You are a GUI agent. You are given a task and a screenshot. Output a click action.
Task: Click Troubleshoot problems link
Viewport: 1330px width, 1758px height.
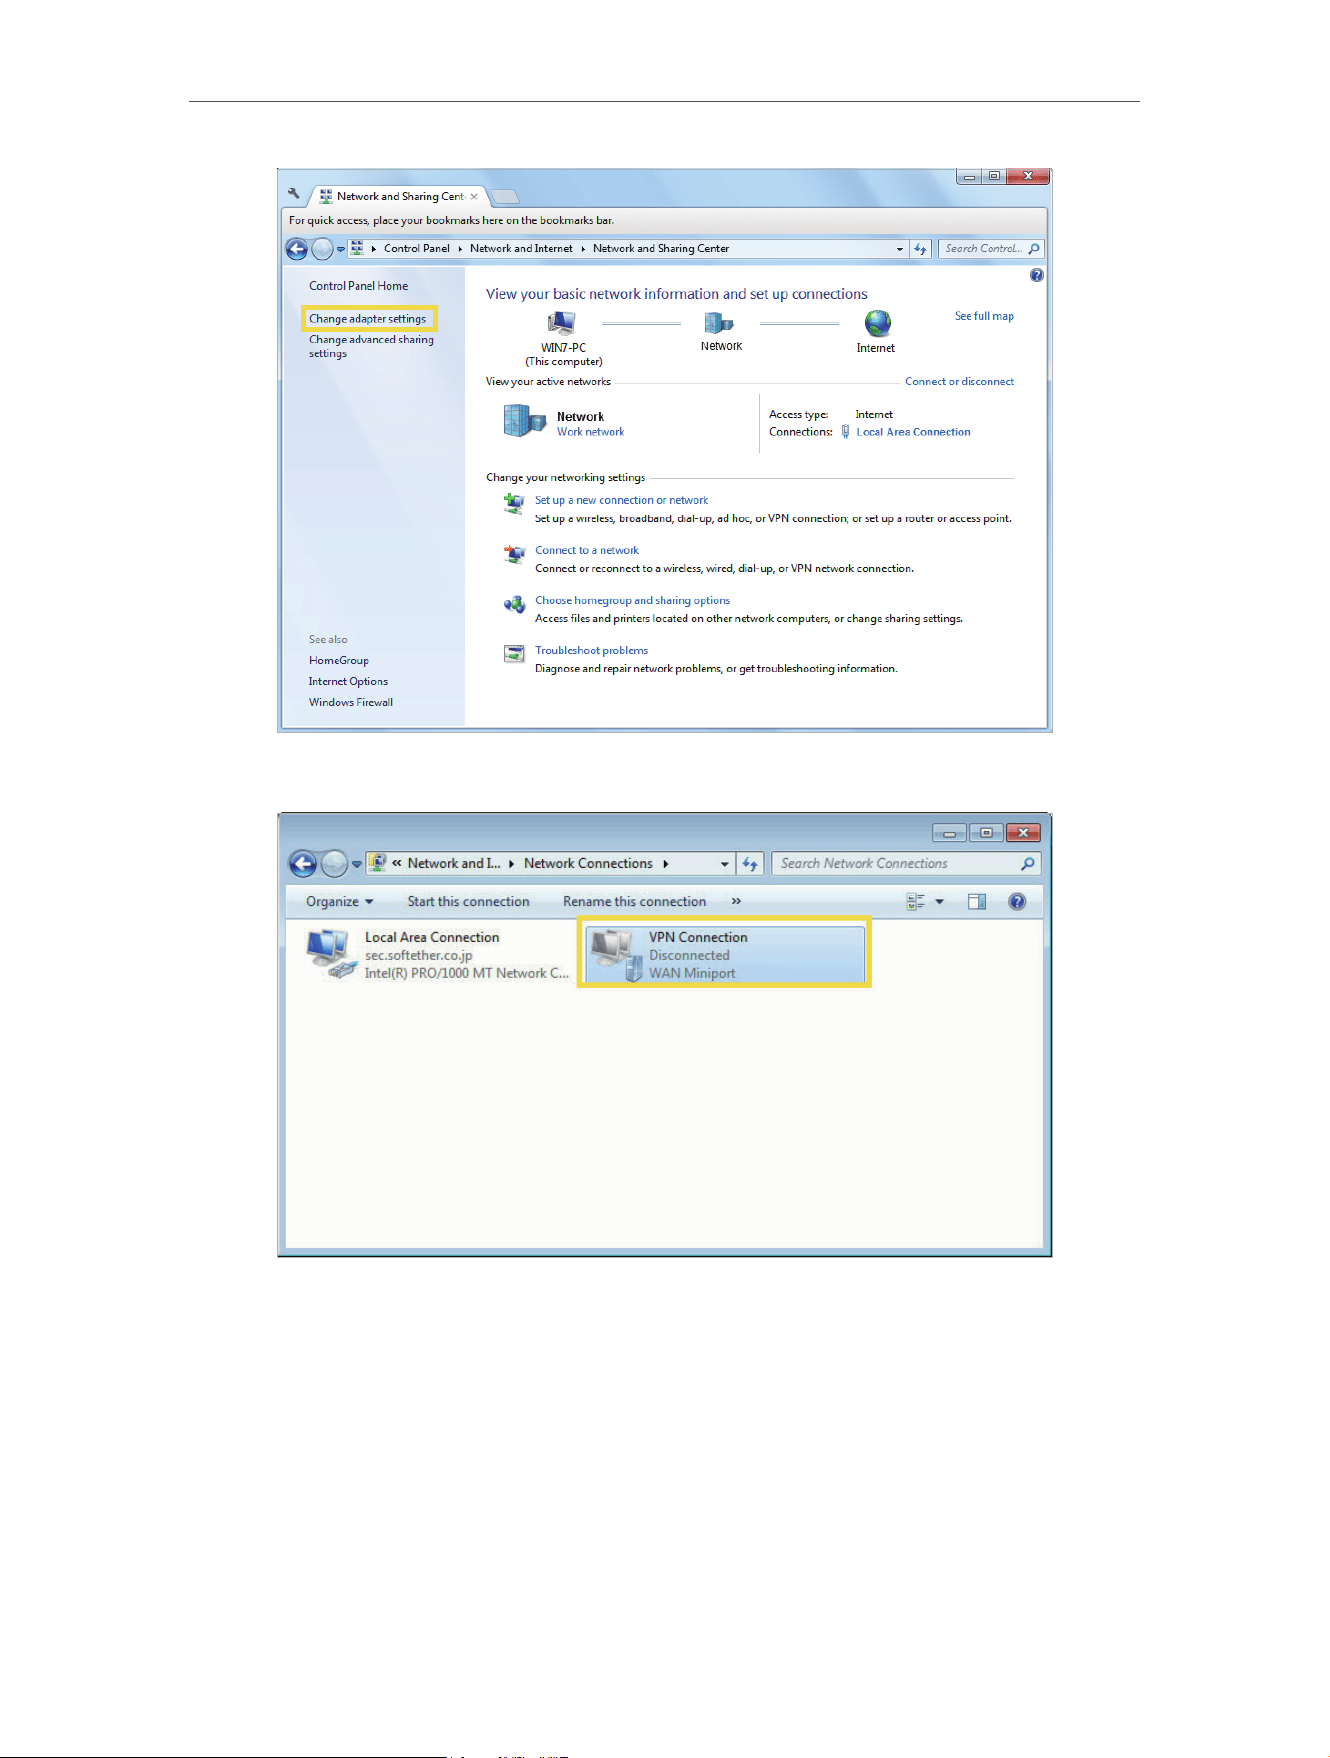click(591, 650)
